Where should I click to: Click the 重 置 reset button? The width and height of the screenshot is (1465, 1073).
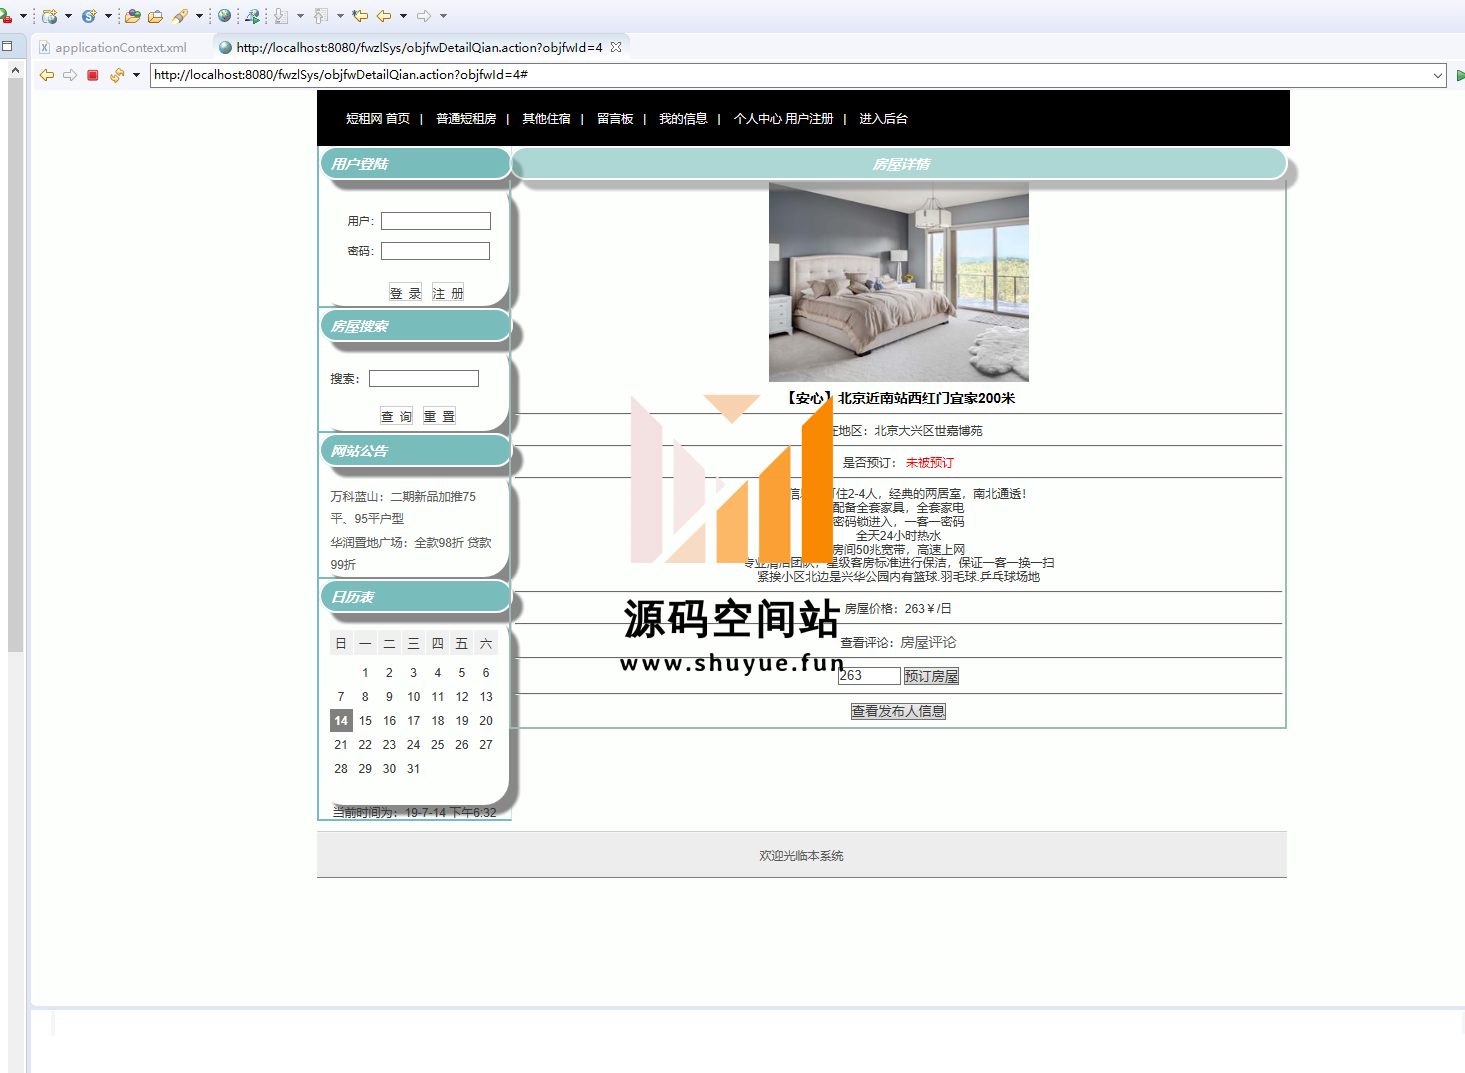pyautogui.click(x=439, y=416)
